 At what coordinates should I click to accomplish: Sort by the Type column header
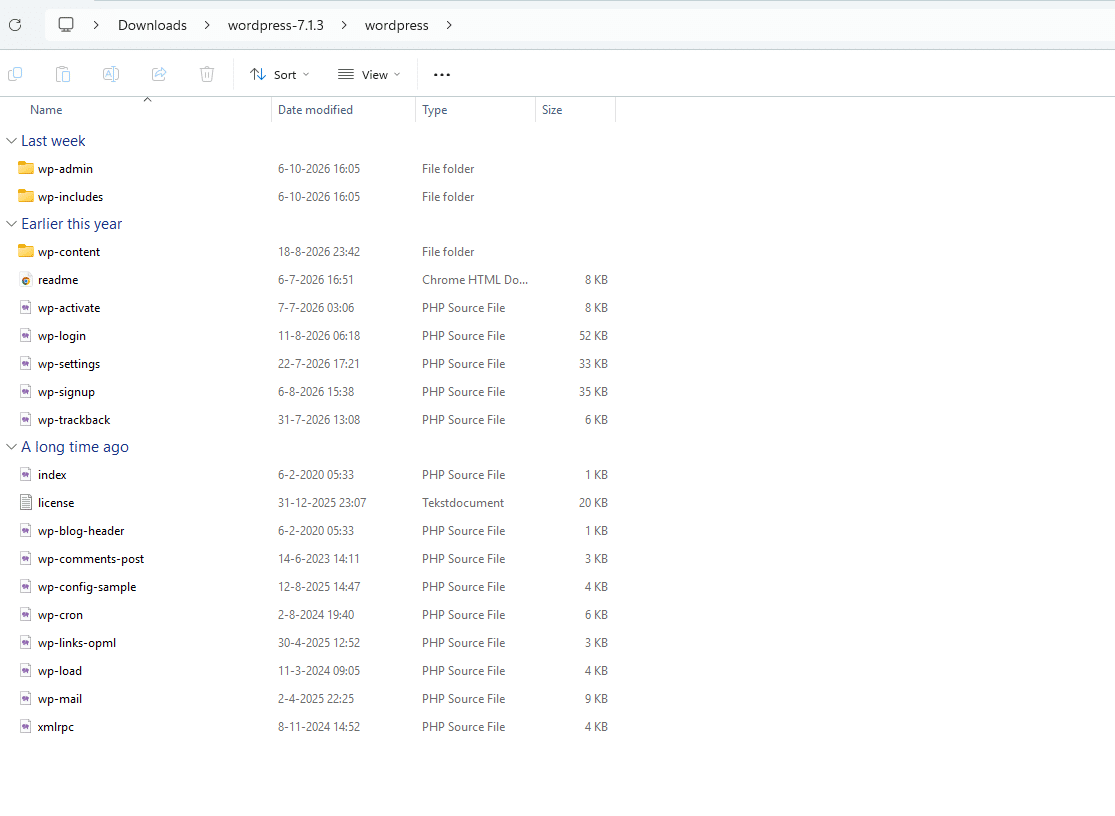click(x=434, y=110)
